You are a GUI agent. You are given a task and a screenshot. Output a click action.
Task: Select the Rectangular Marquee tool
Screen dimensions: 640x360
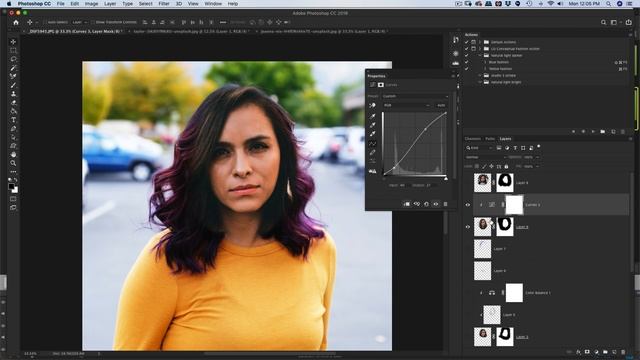coord(13,51)
